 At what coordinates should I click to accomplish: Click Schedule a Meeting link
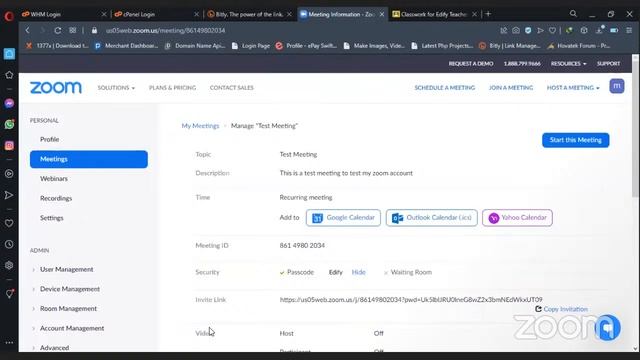[444, 88]
